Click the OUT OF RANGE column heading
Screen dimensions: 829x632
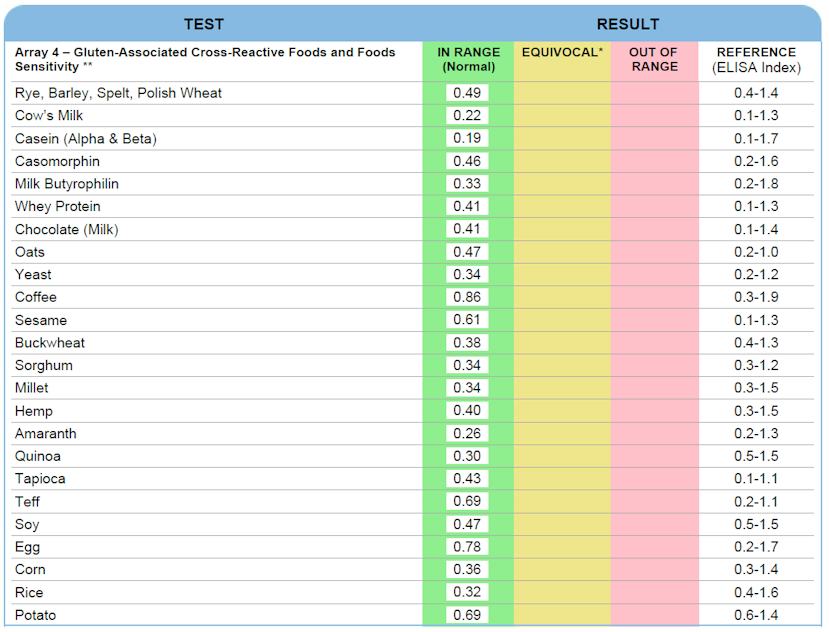[654, 60]
